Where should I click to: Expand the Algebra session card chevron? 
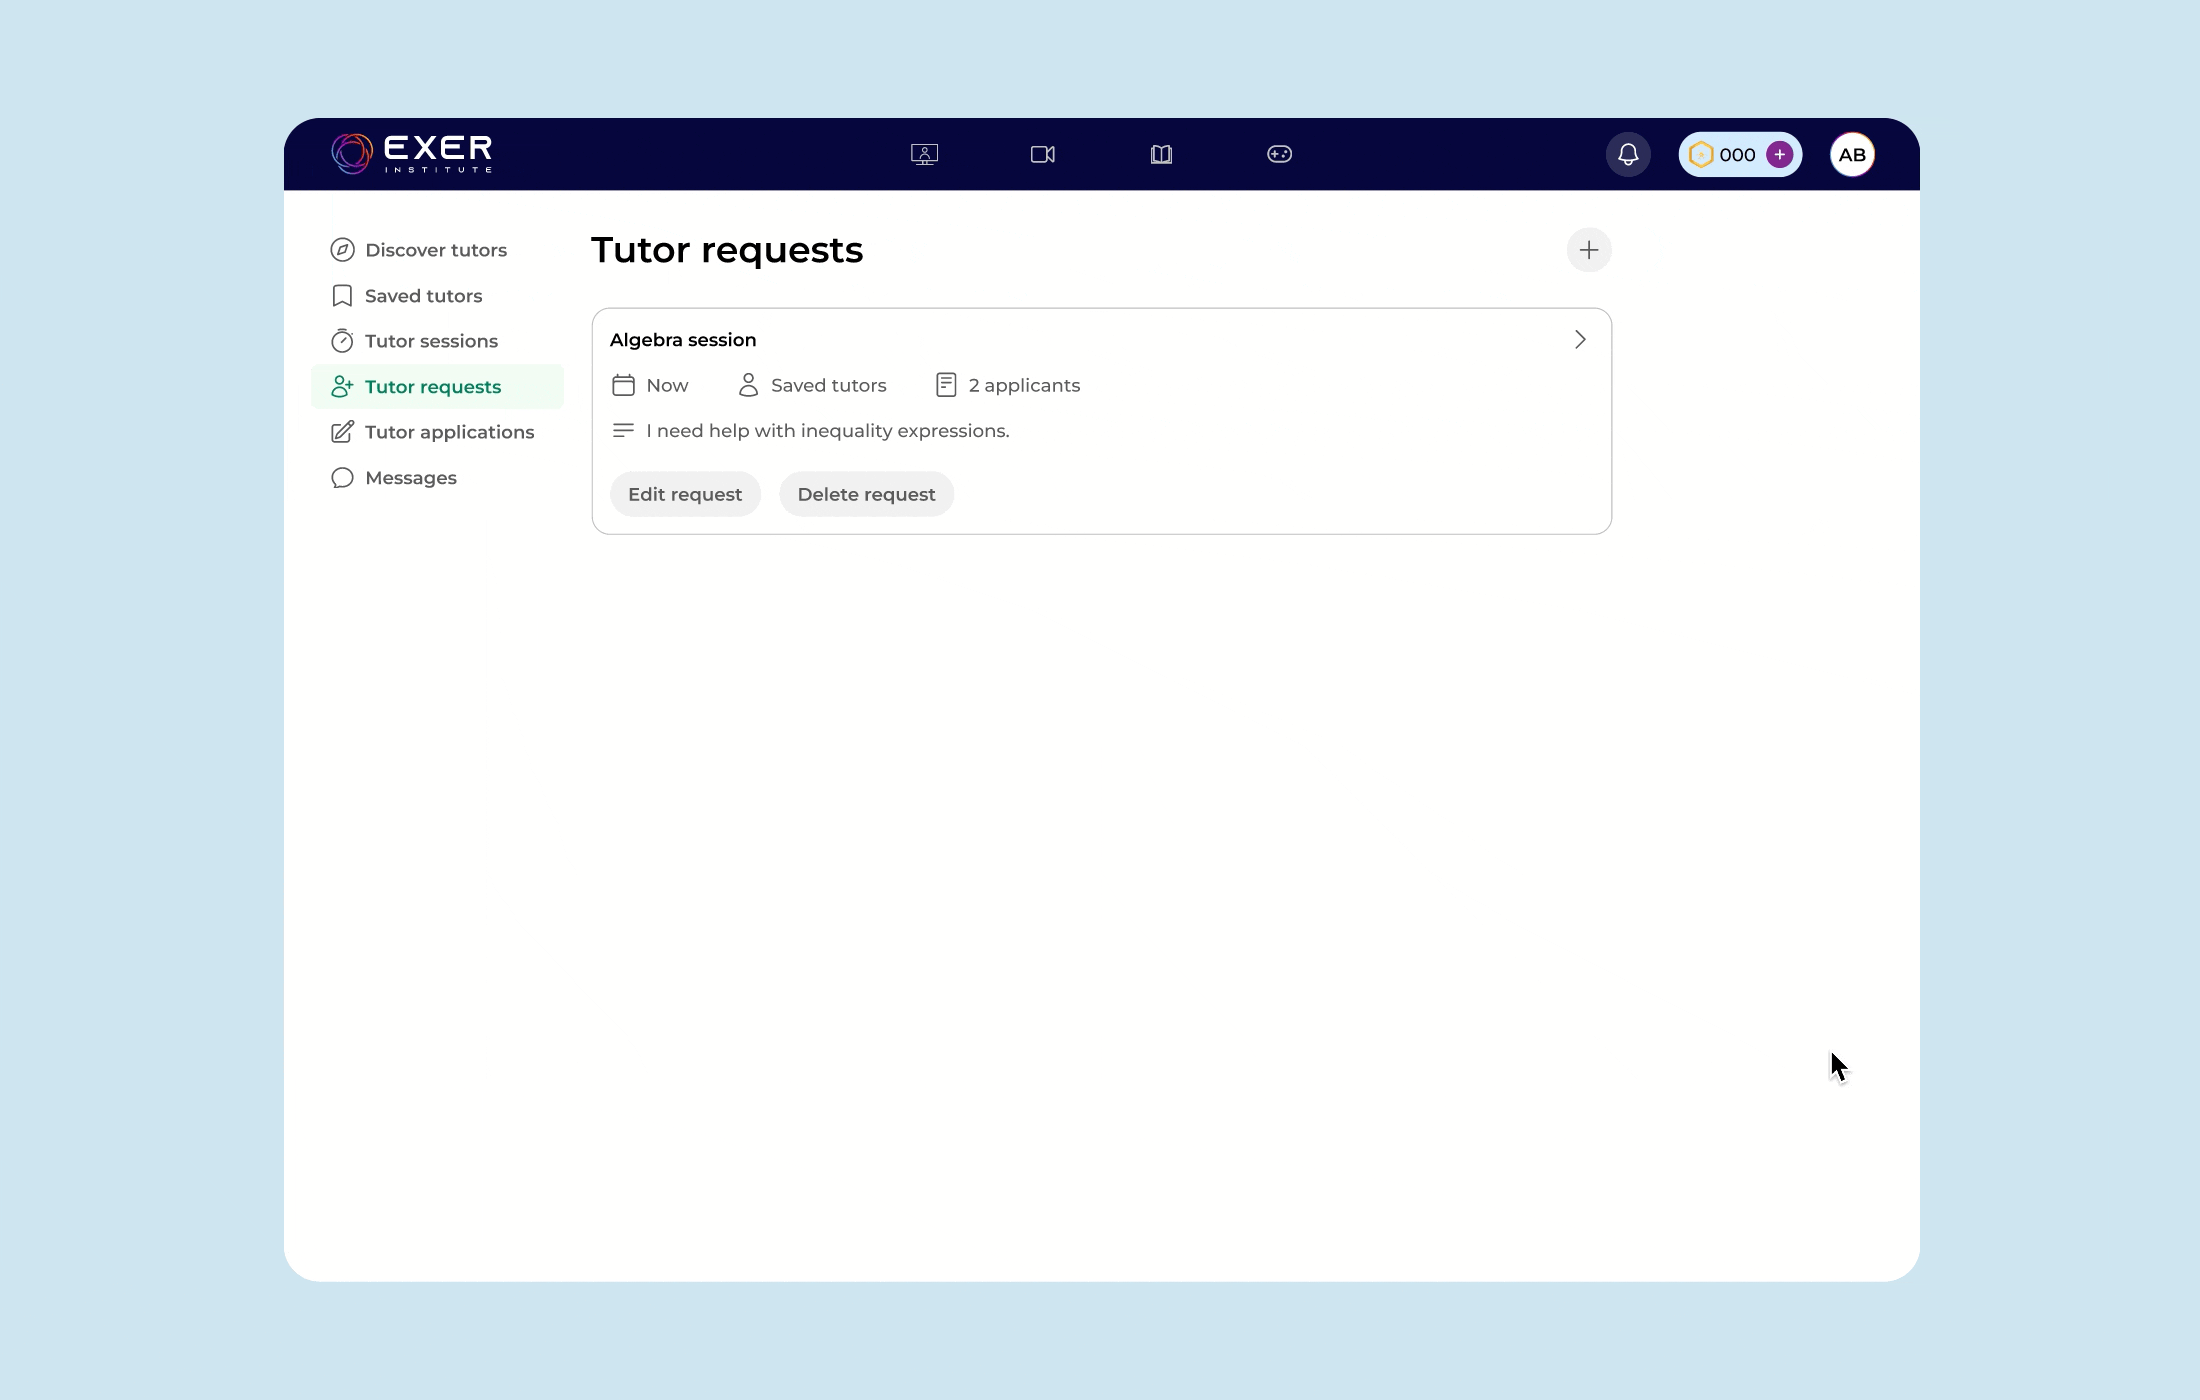click(1580, 339)
